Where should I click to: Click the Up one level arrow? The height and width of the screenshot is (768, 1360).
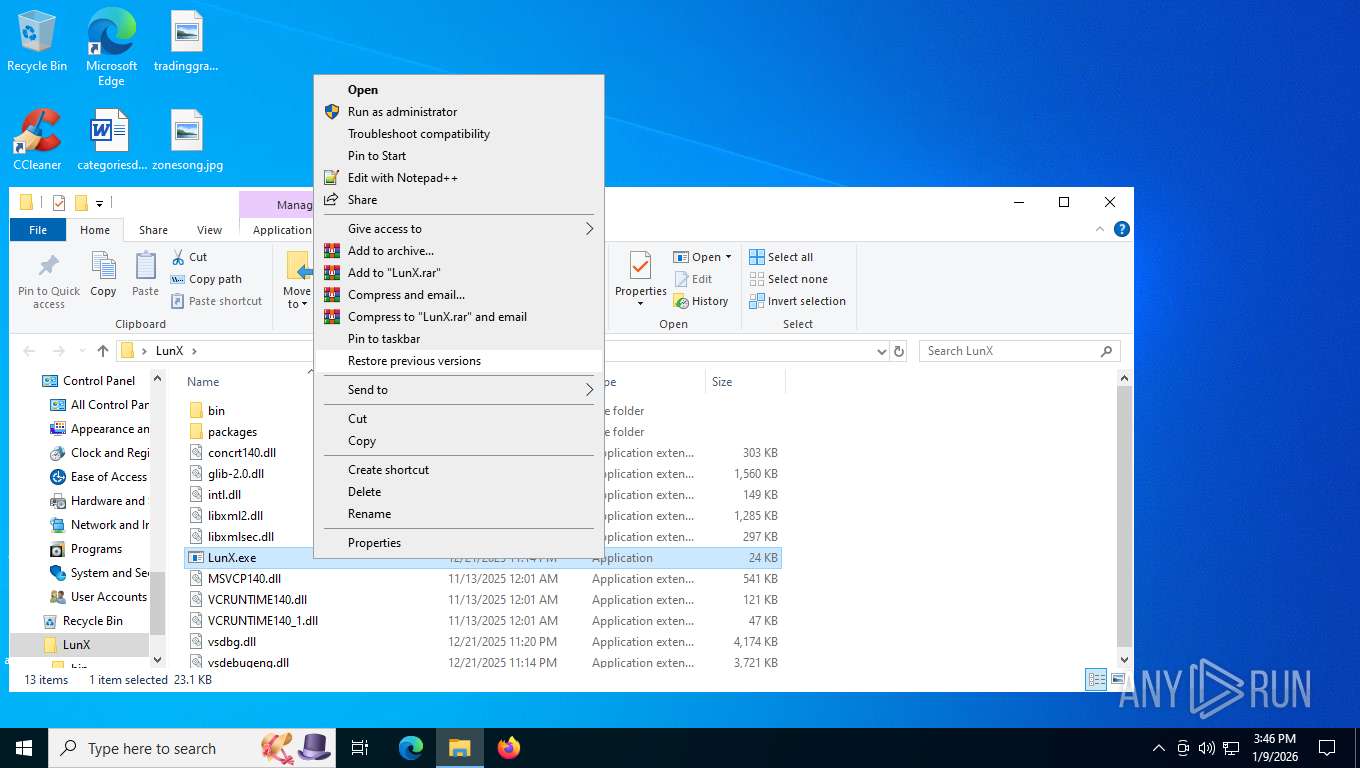point(102,351)
